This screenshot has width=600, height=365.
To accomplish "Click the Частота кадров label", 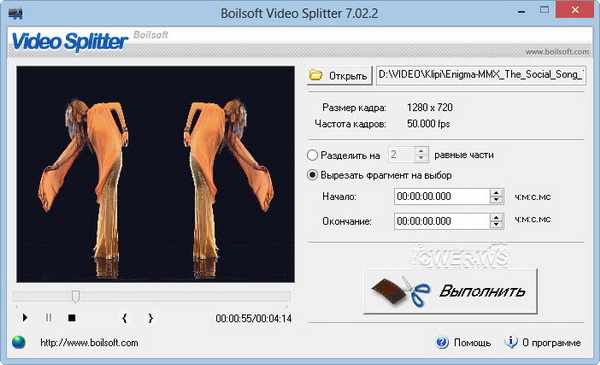I will coord(350,124).
